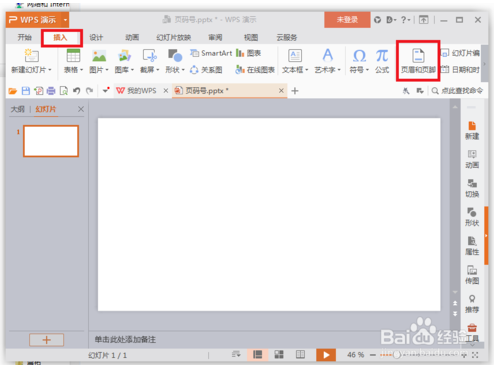Open 新建 in the right sidebar

[472, 130]
